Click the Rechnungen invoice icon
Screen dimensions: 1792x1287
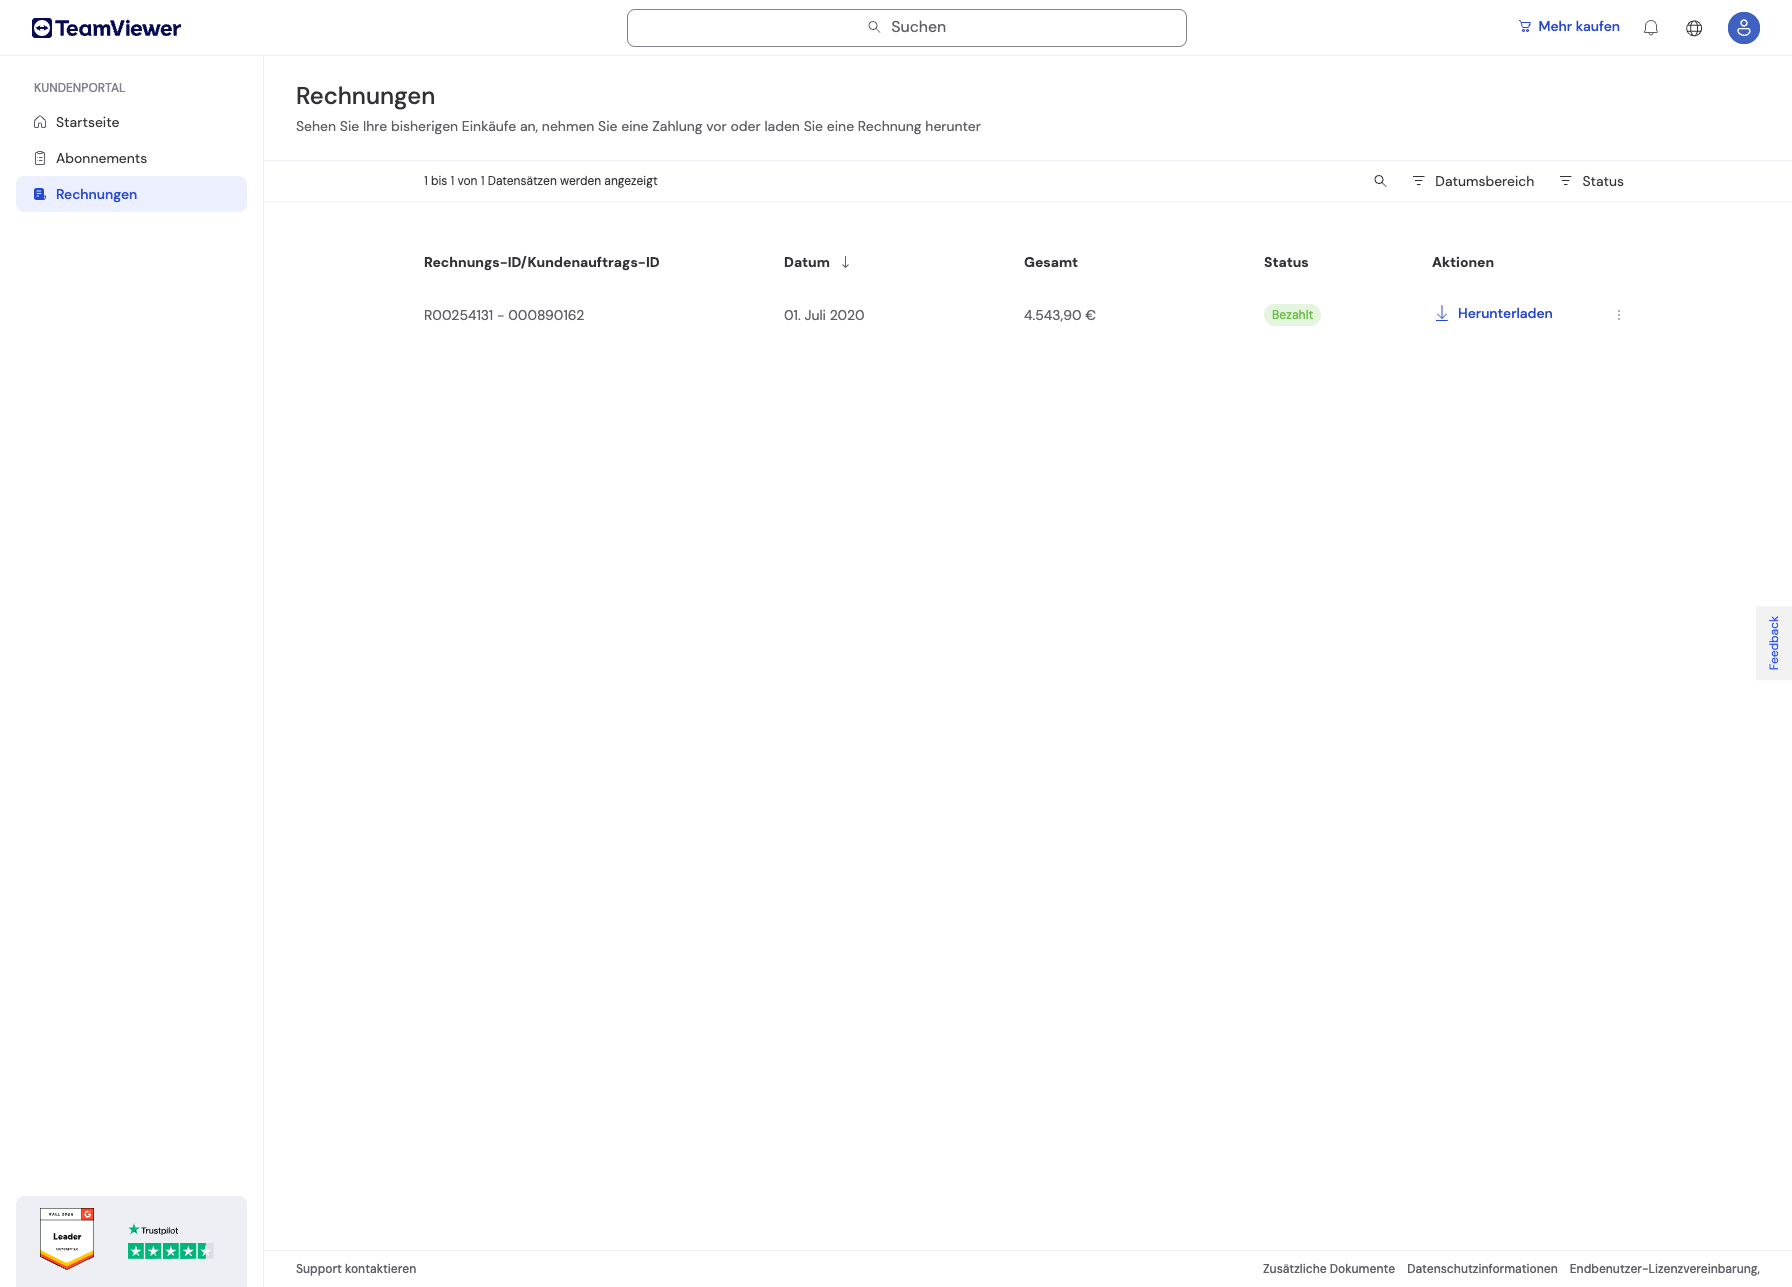click(x=39, y=194)
